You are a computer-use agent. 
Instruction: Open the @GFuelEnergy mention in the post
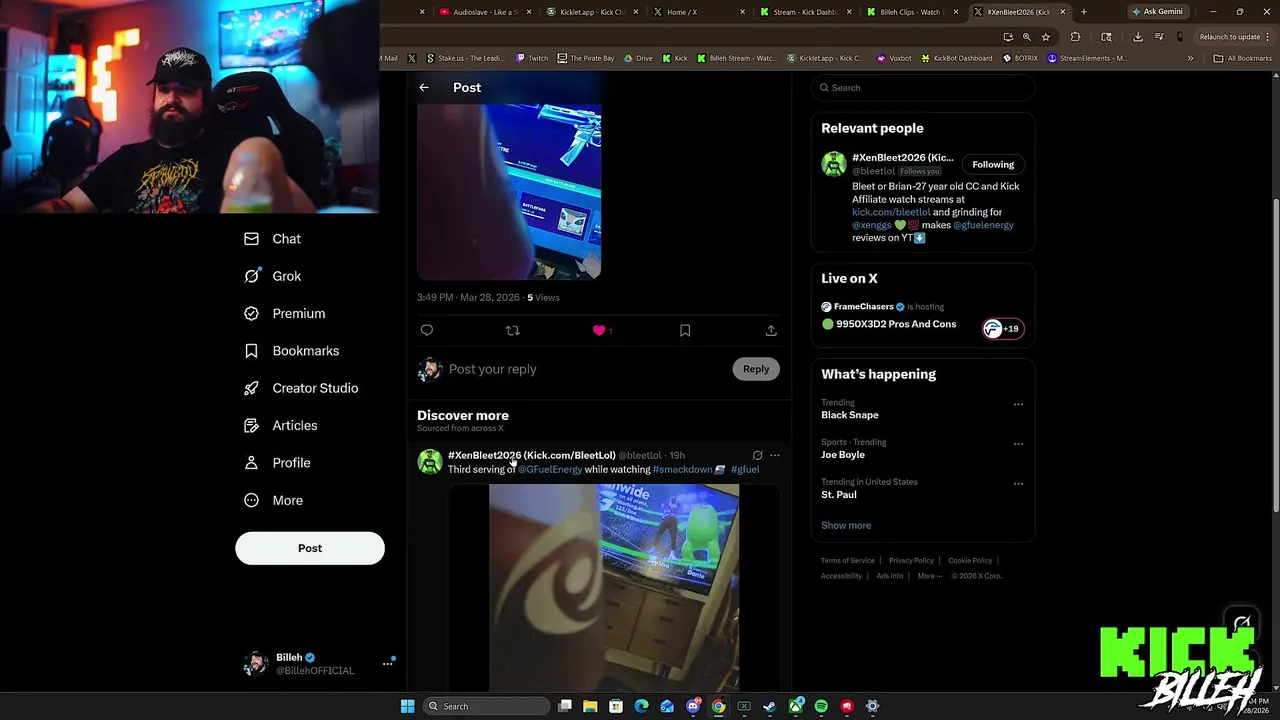[x=550, y=469]
